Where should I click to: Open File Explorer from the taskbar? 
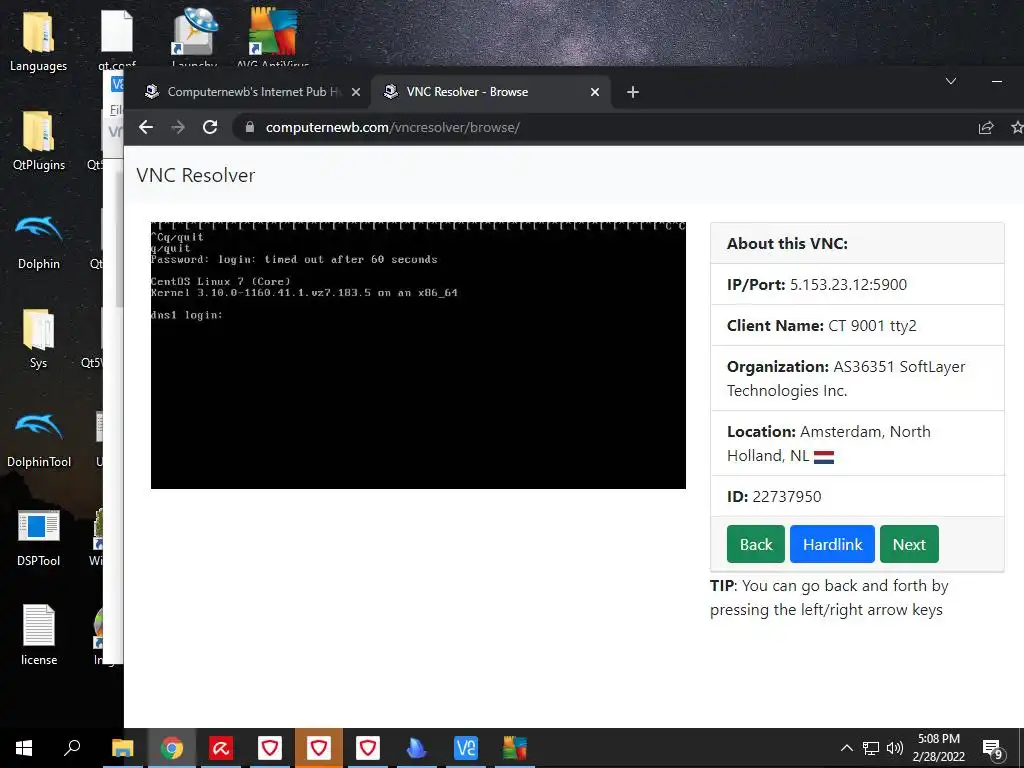(x=123, y=748)
